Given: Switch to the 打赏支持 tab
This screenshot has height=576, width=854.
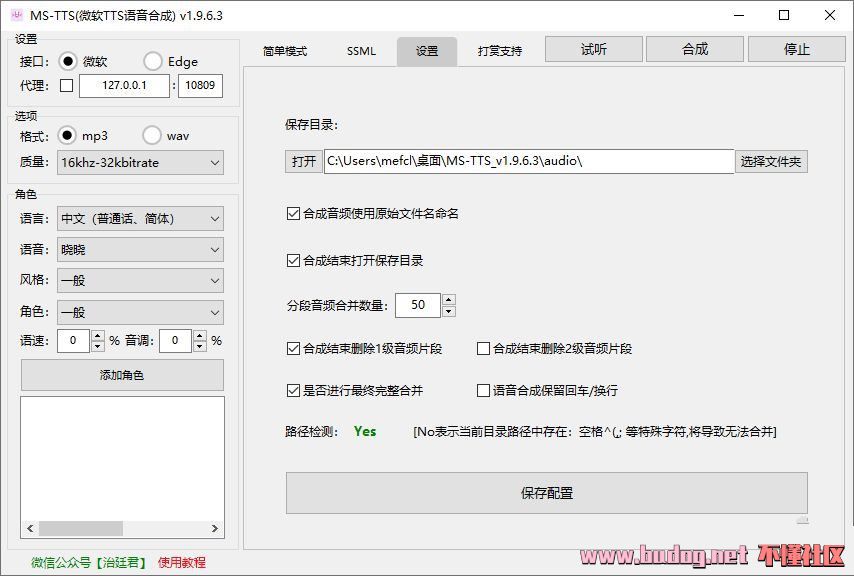Looking at the screenshot, I should [x=500, y=51].
